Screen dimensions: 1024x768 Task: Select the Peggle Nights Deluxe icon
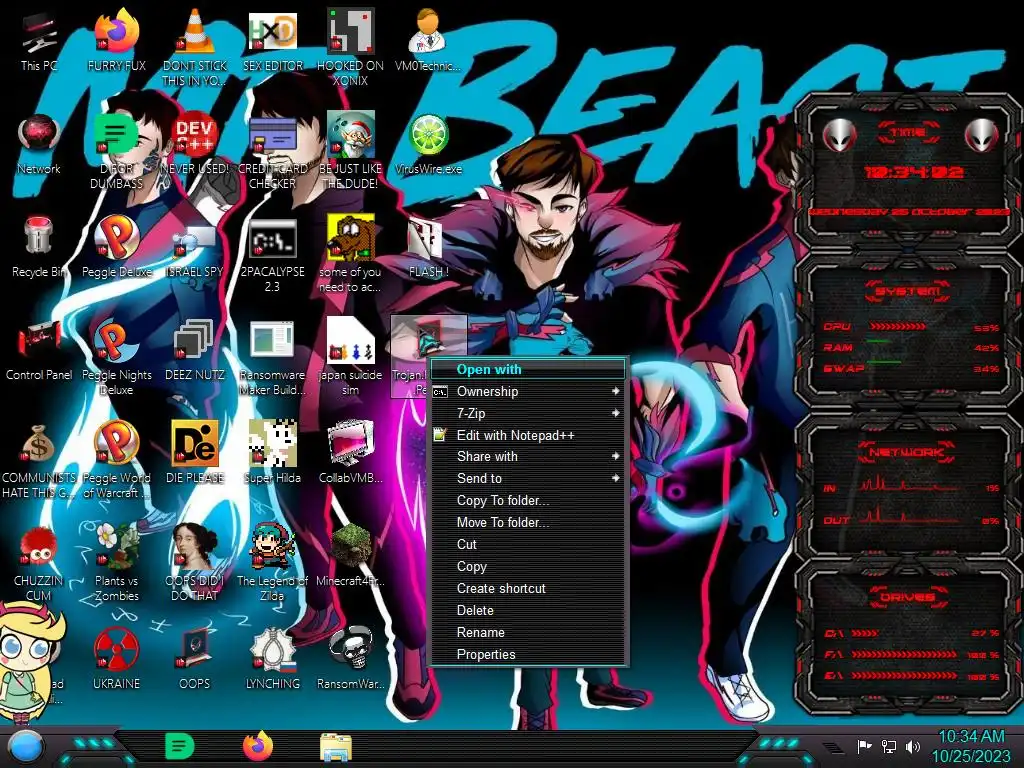point(116,358)
